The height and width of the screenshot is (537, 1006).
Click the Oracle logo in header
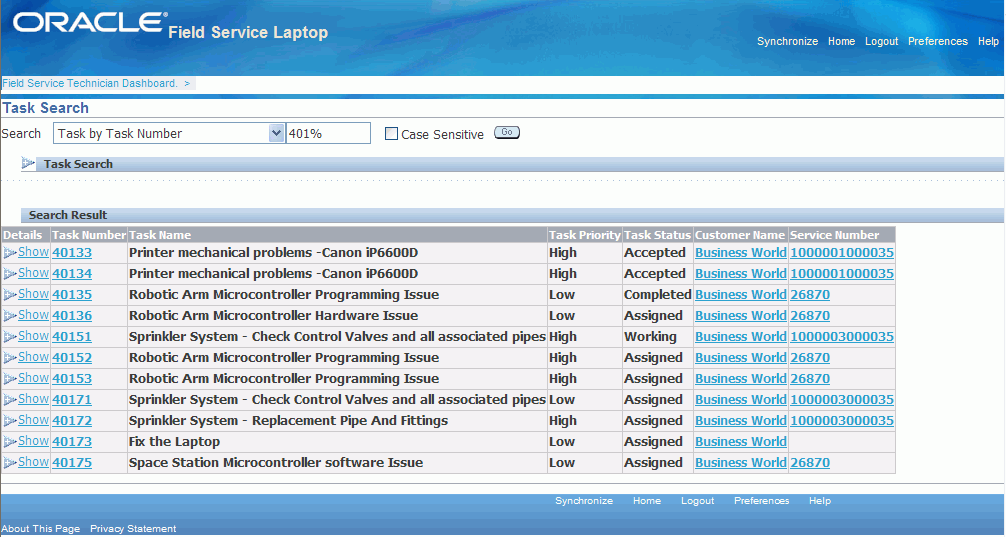point(89,22)
